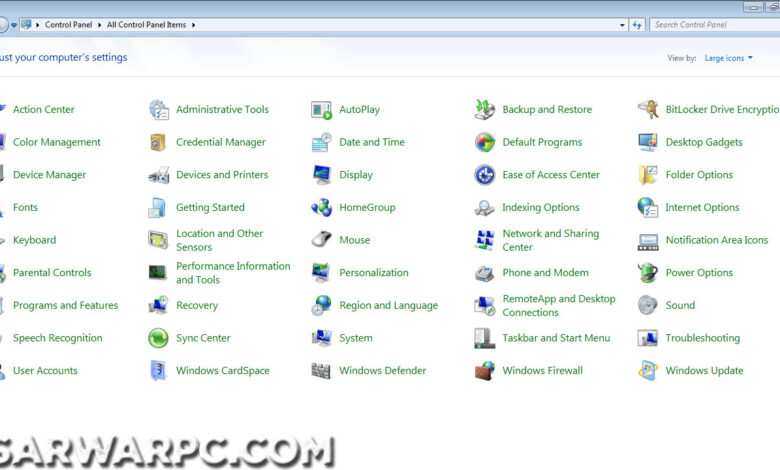Open the Windows Defender icon
Image resolution: width=780 pixels, height=470 pixels.
click(321, 371)
